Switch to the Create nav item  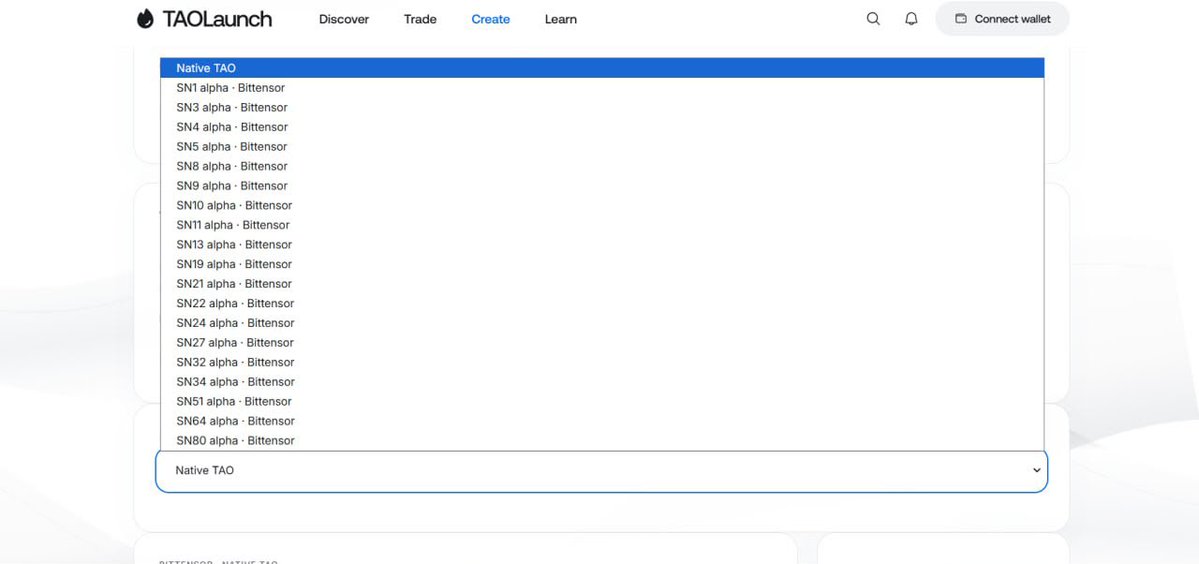(491, 19)
